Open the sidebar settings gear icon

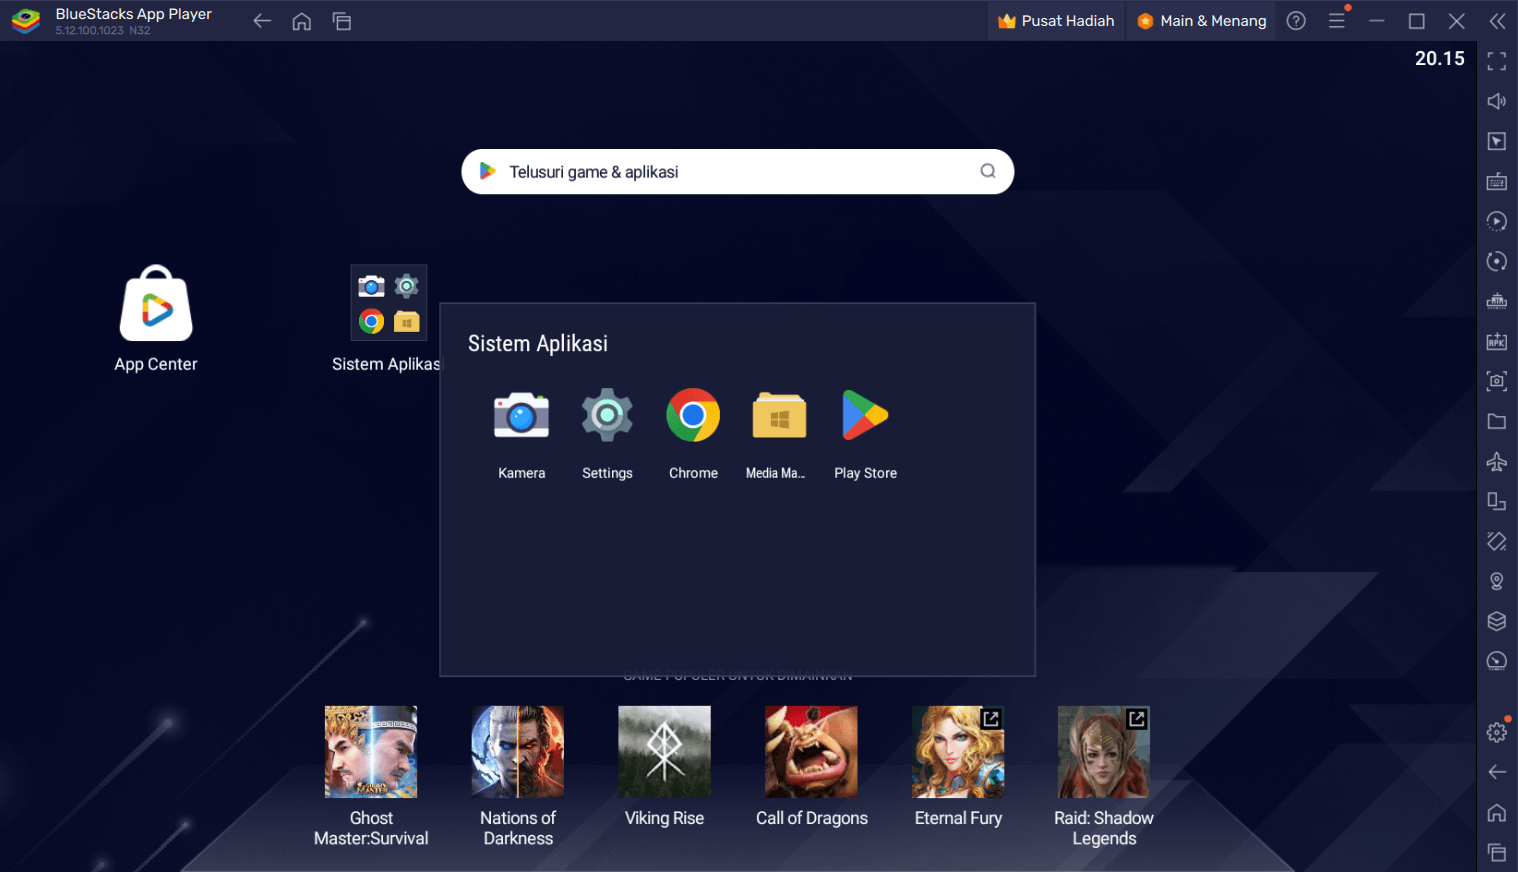pyautogui.click(x=1497, y=732)
